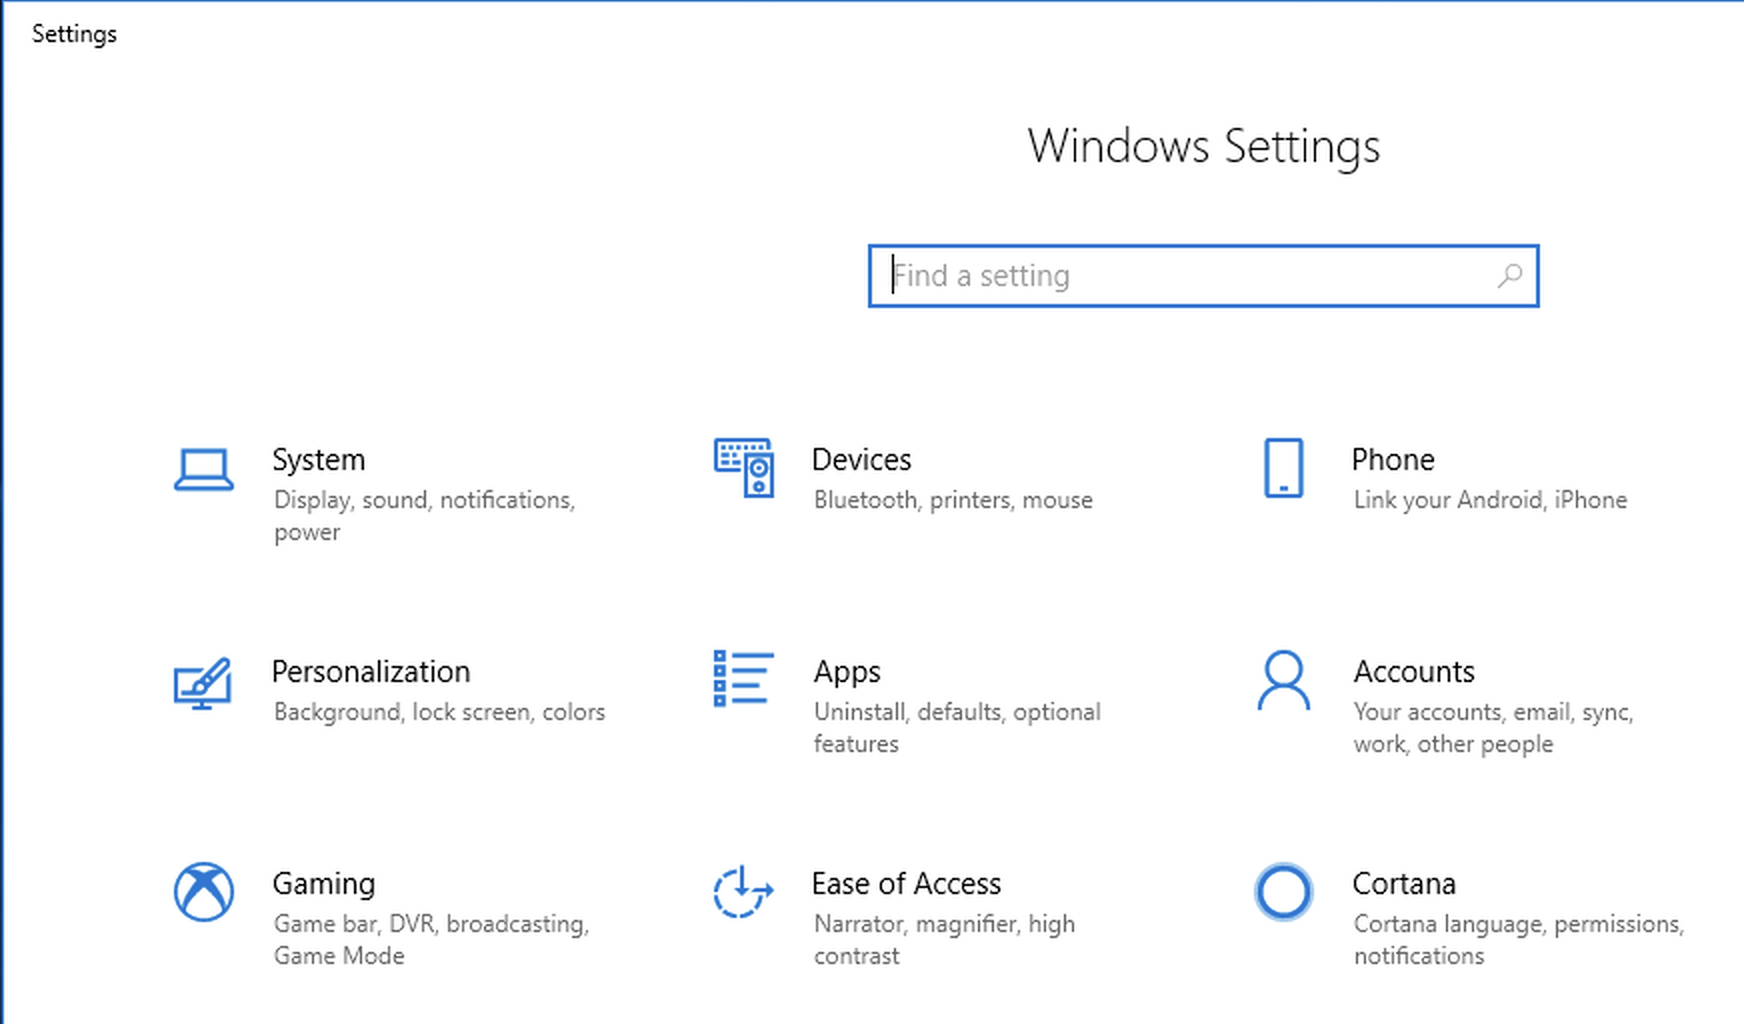Click 'Your accounts, email, sync' description
The height and width of the screenshot is (1024, 1744).
(1493, 728)
